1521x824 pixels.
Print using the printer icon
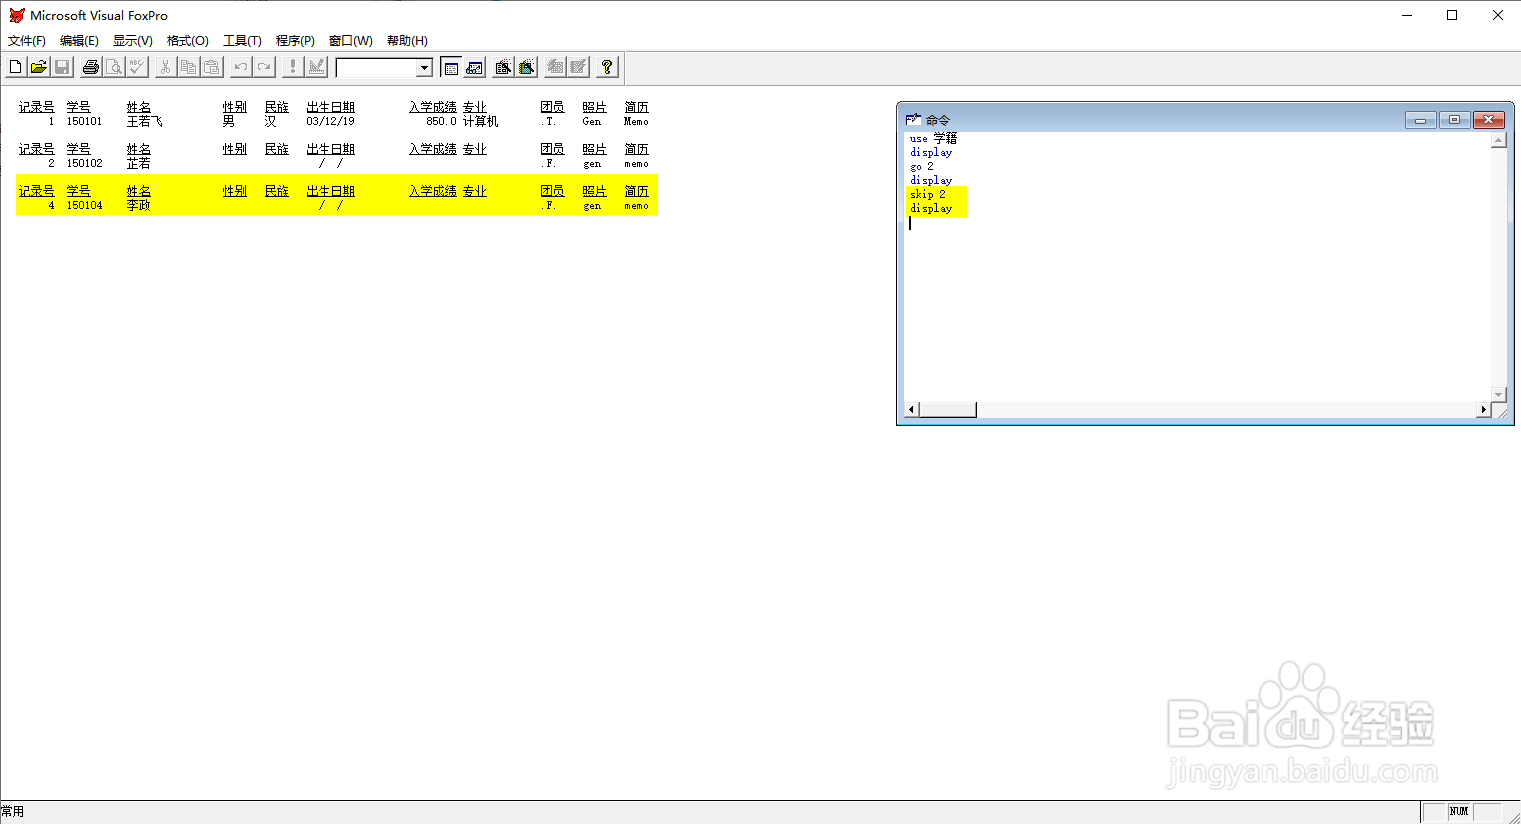click(91, 67)
